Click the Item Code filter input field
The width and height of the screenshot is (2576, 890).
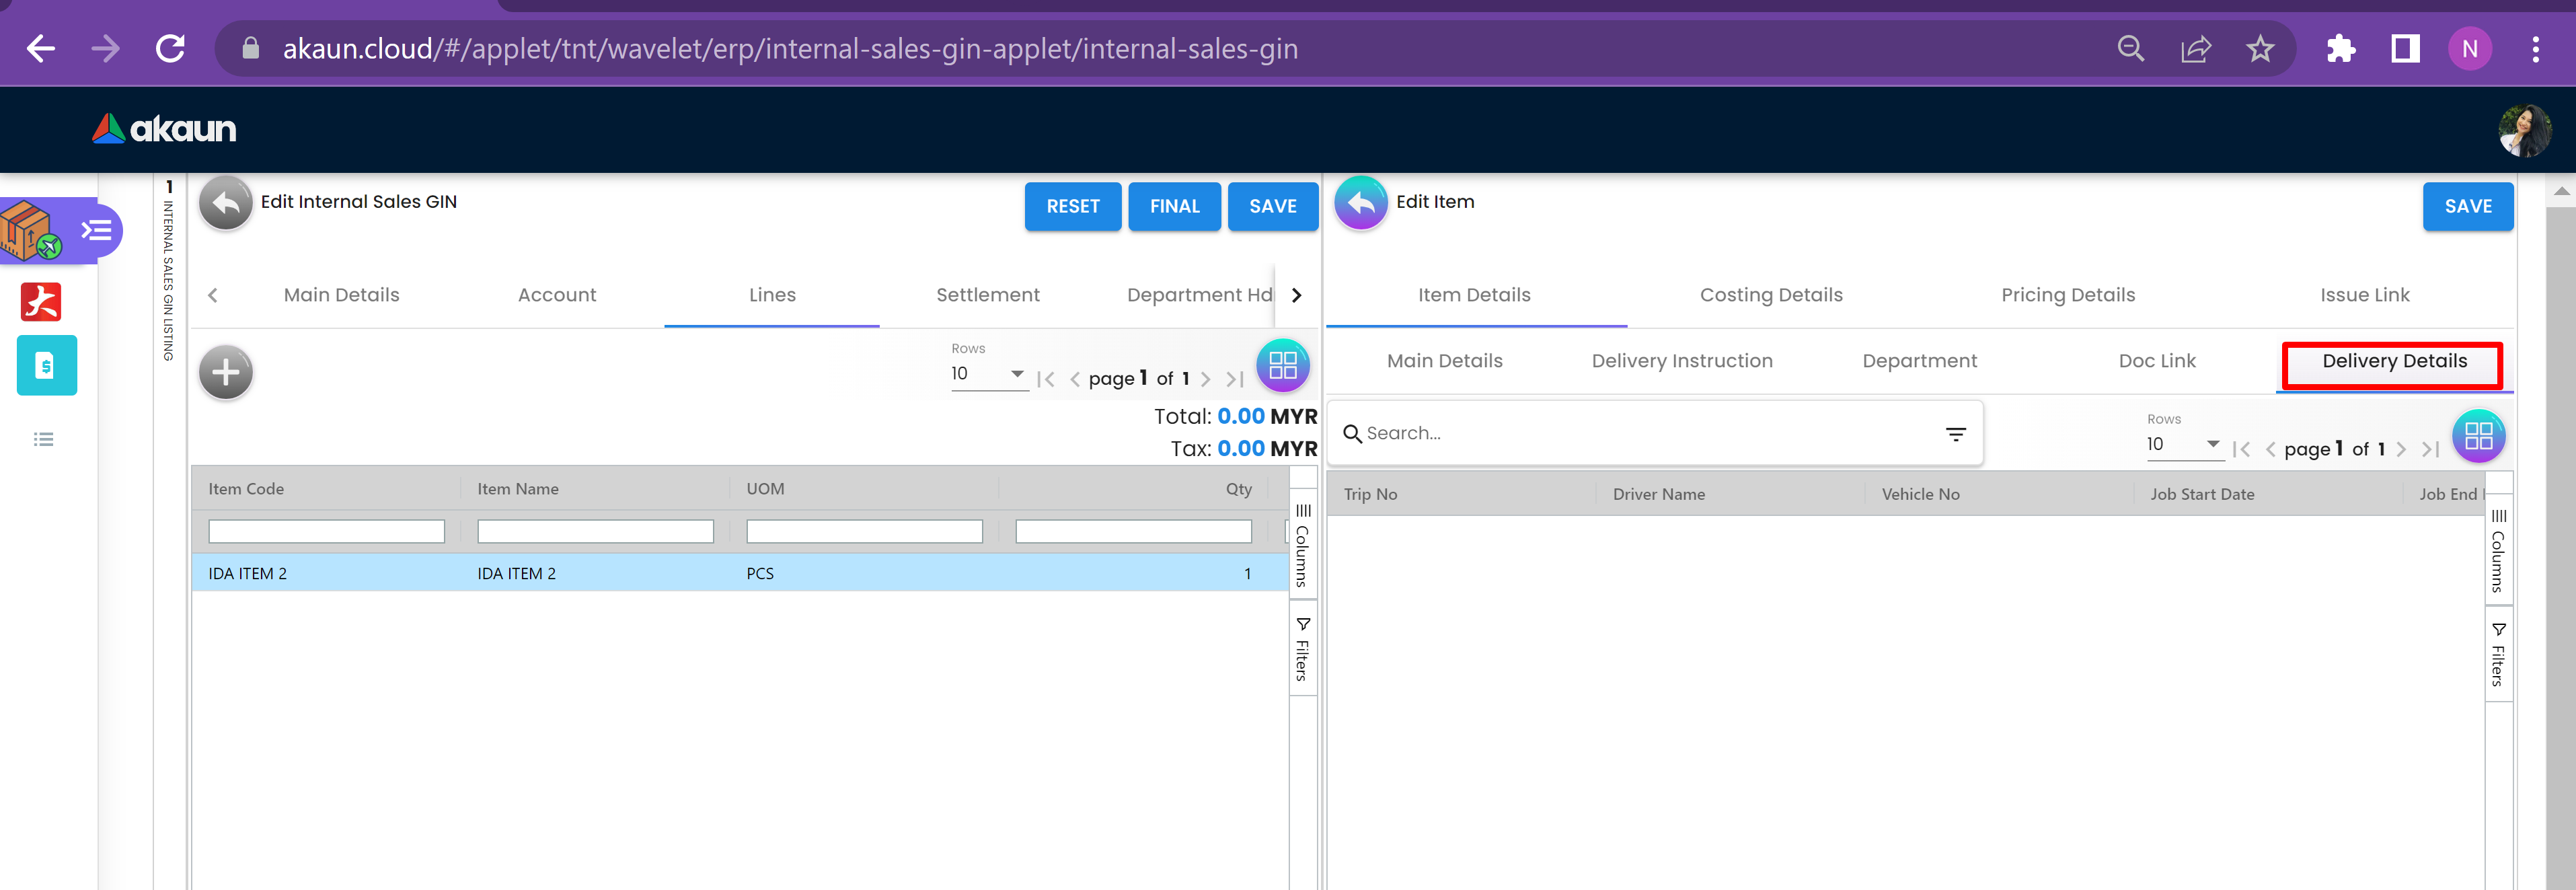[326, 532]
